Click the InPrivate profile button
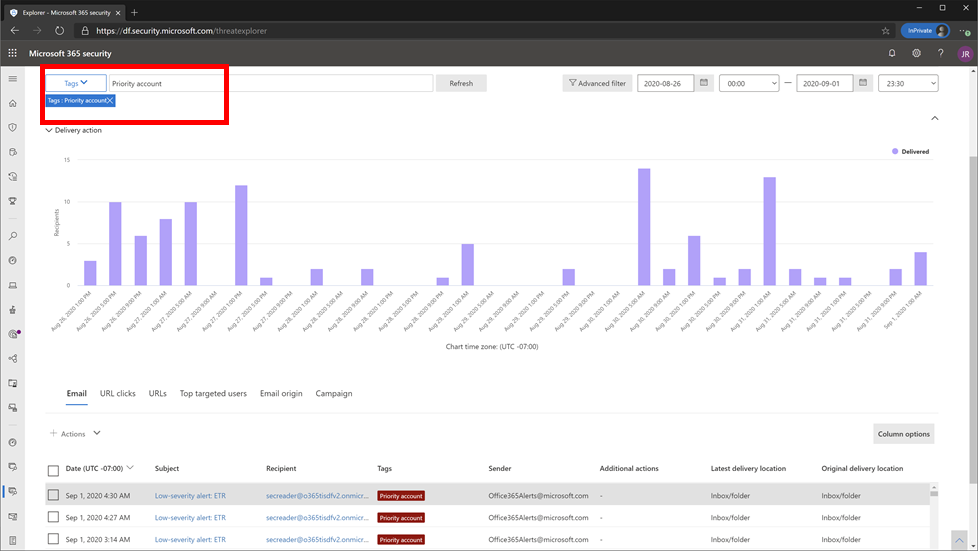The width and height of the screenshot is (978, 551). click(925, 31)
